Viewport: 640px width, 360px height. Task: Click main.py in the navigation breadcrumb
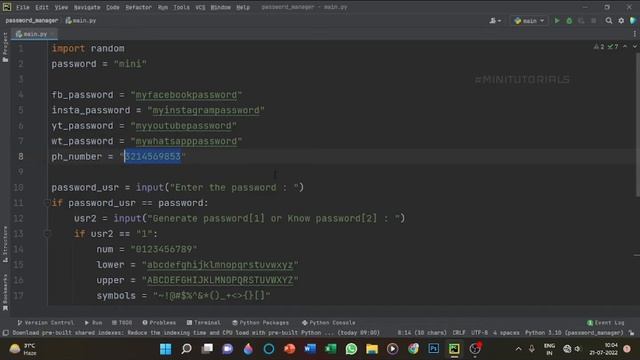[x=81, y=20]
